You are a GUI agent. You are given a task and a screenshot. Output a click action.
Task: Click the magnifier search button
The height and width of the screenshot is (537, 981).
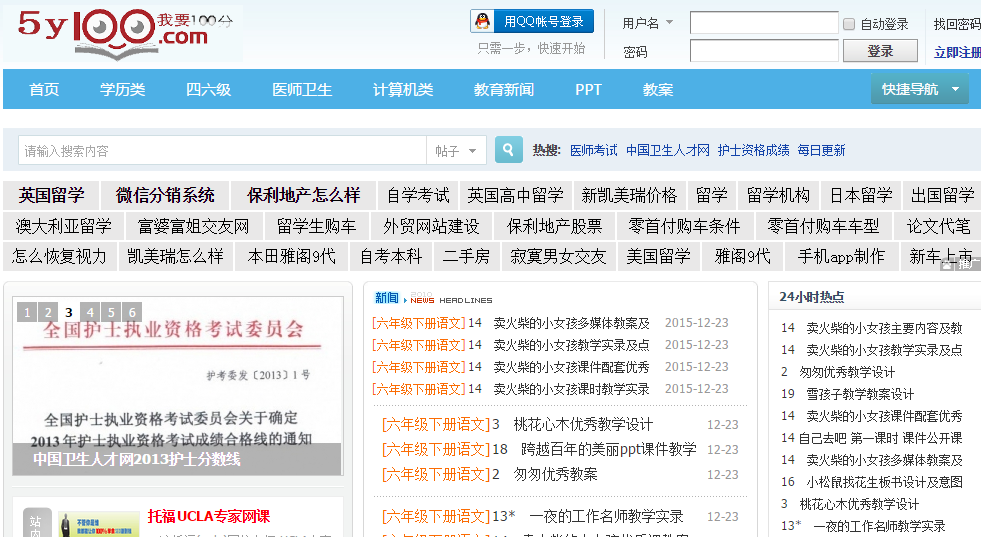pyautogui.click(x=509, y=150)
